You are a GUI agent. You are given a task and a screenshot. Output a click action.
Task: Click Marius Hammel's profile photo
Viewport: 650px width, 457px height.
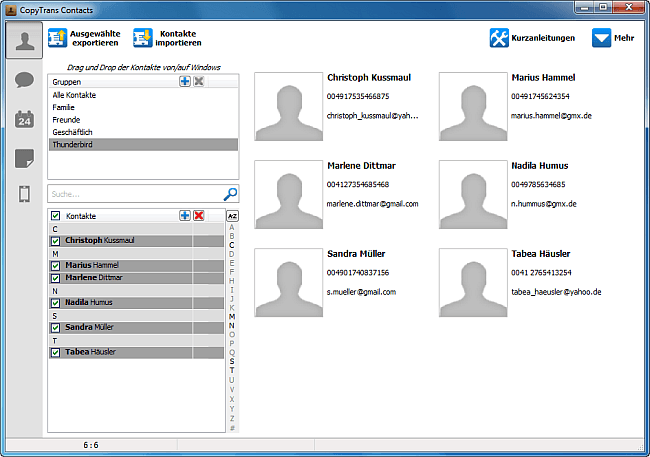(473, 107)
